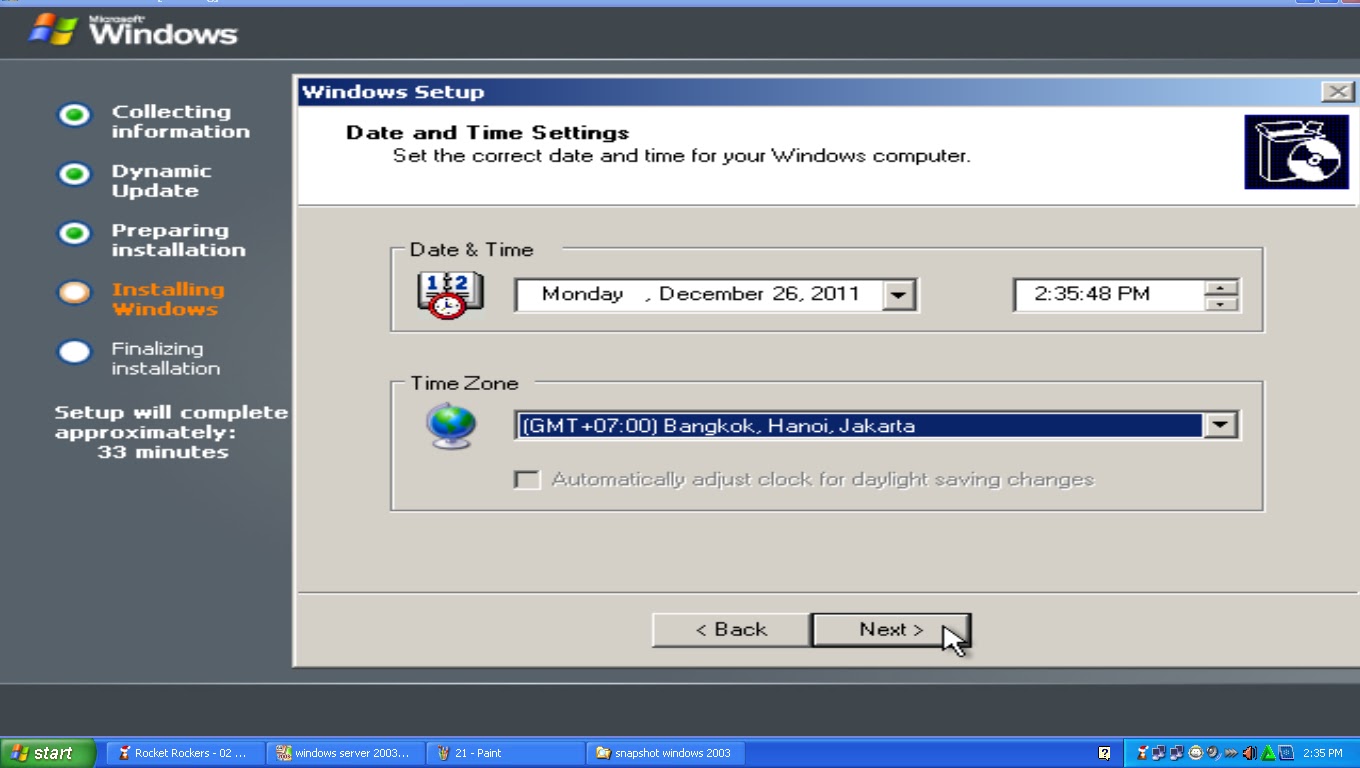Click the setup CD box icon

click(x=1296, y=151)
